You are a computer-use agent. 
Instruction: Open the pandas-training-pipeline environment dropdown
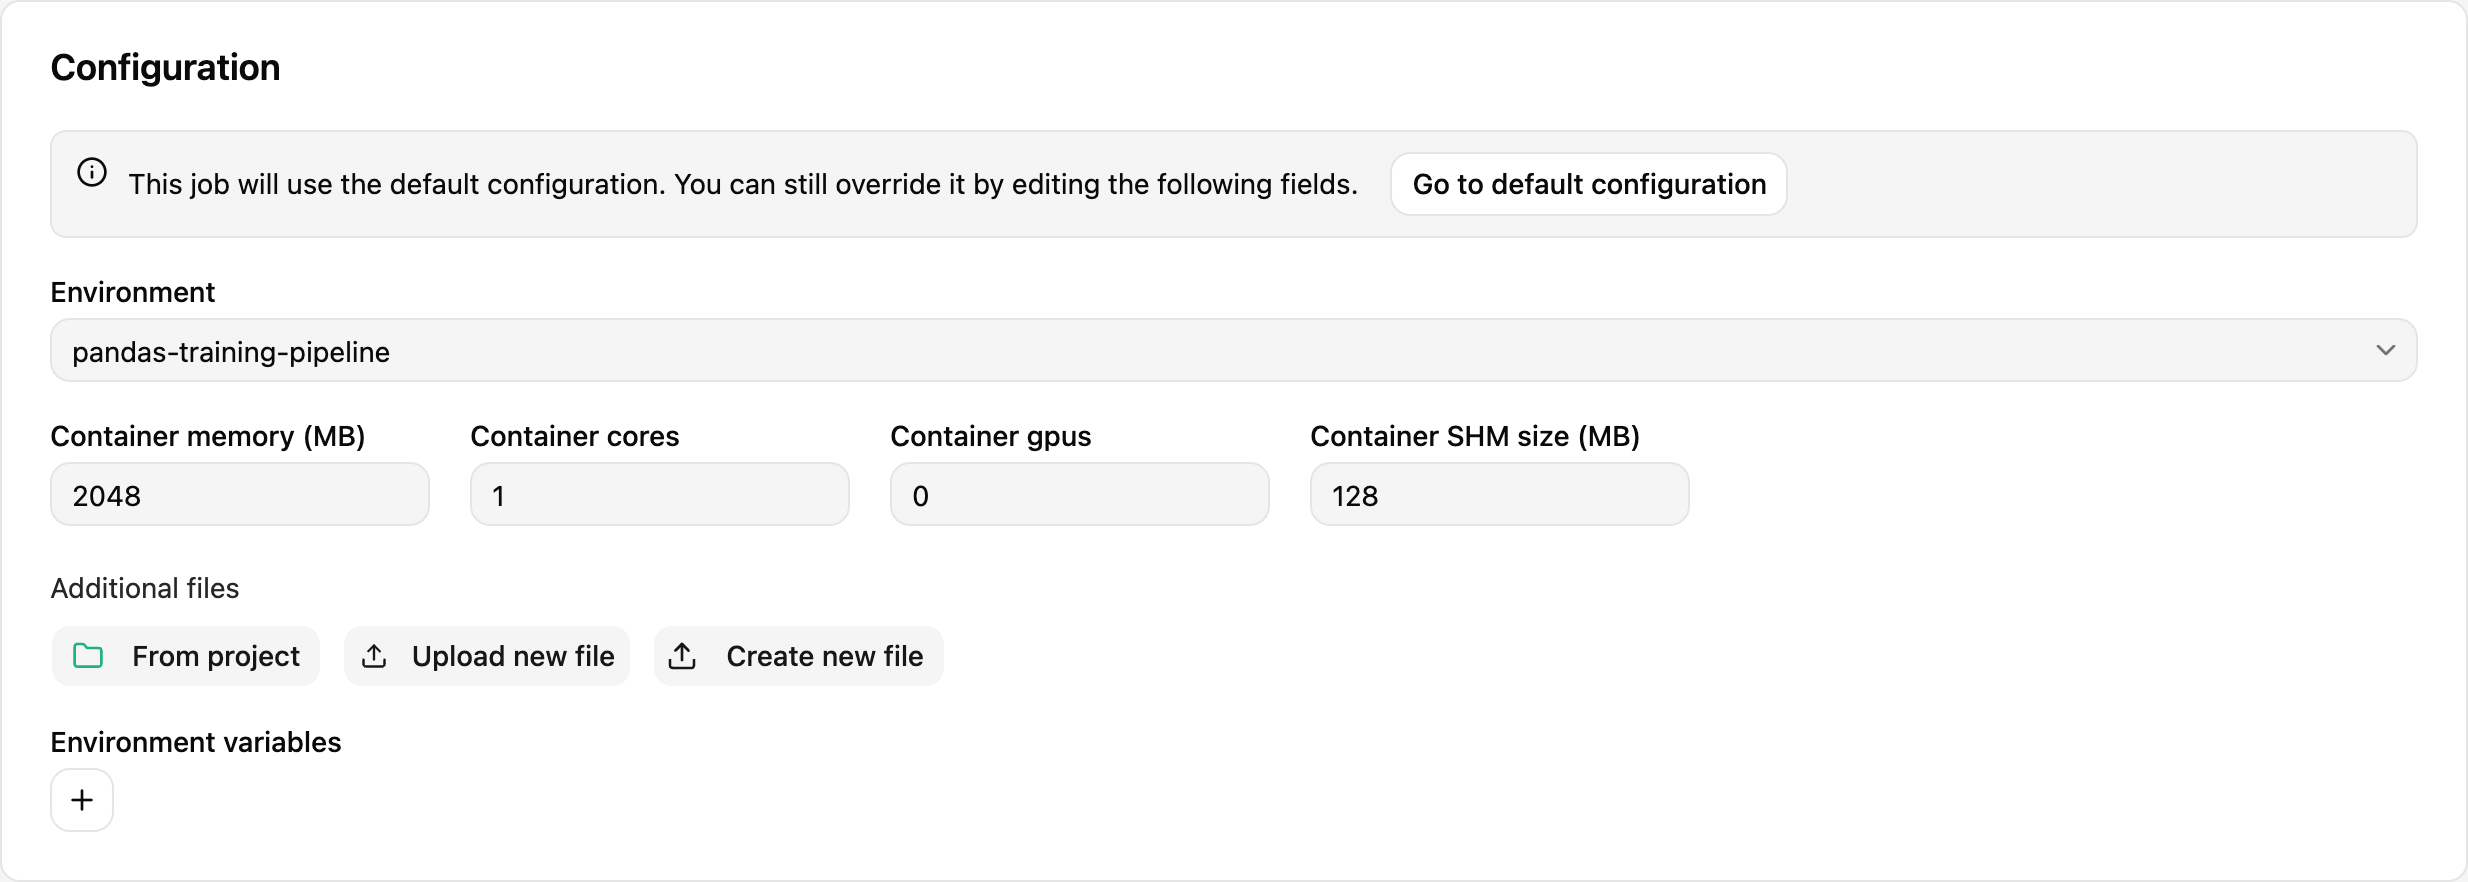[1234, 350]
